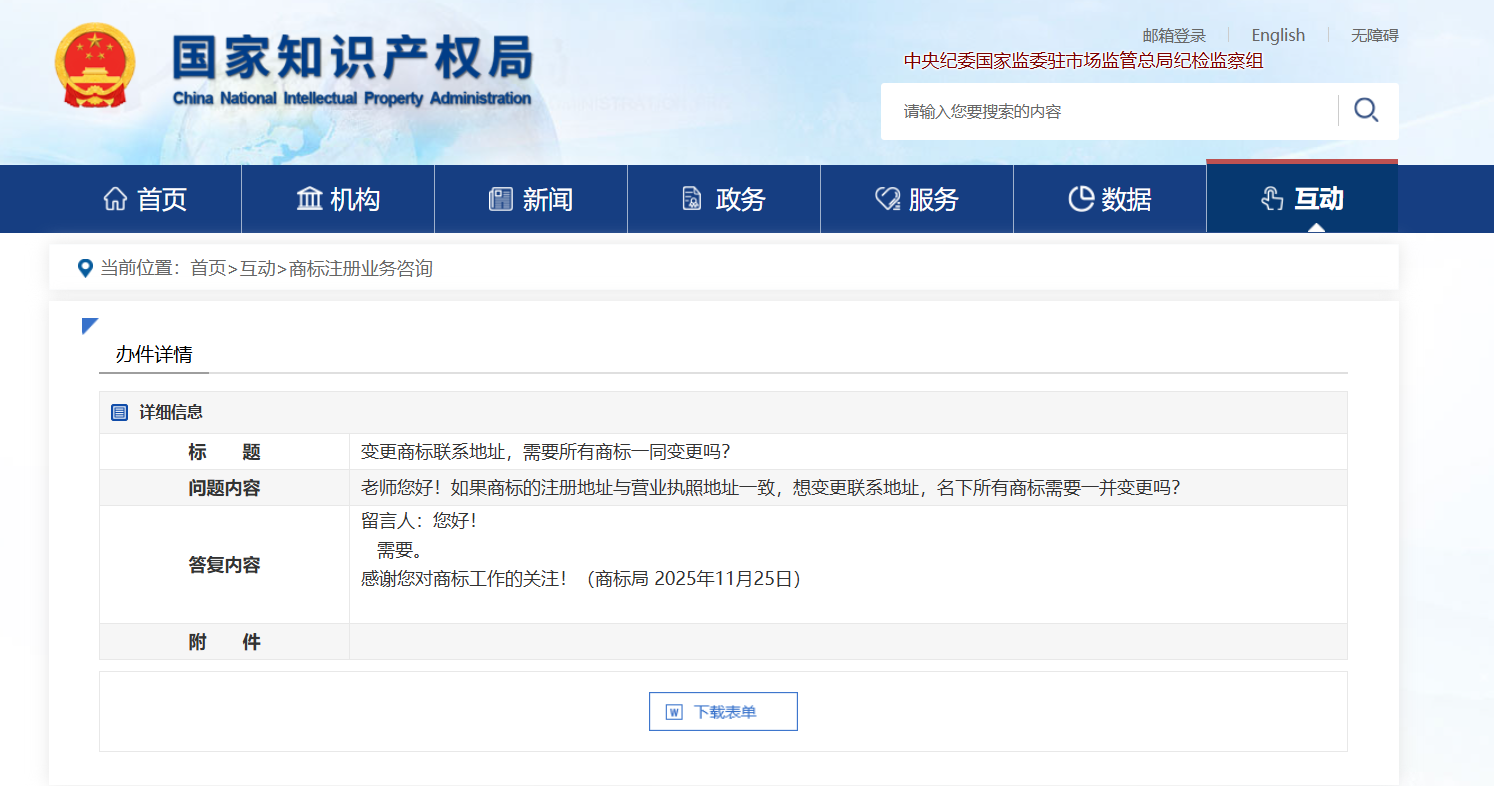Click the national emblem logo
1494x786 pixels.
tap(95, 66)
